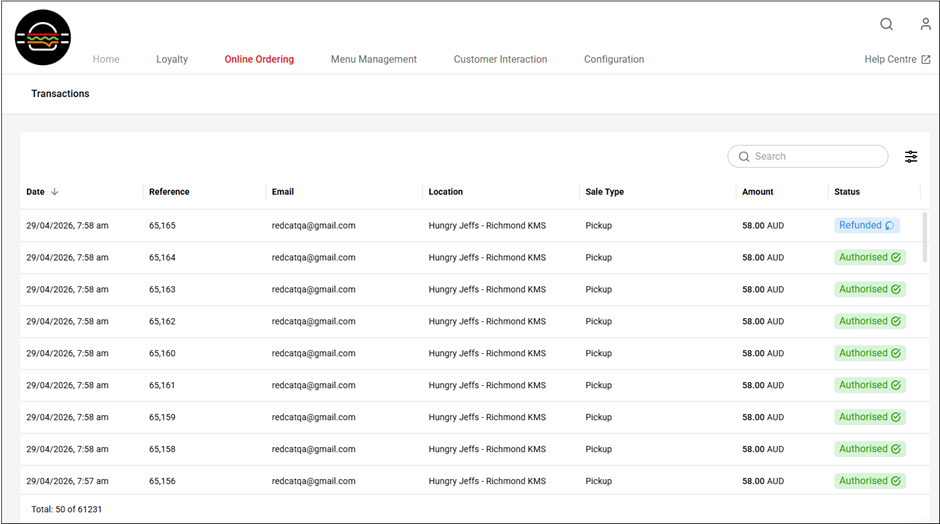The image size is (940, 524).
Task: Click into the transactions Search field
Action: click(815, 157)
